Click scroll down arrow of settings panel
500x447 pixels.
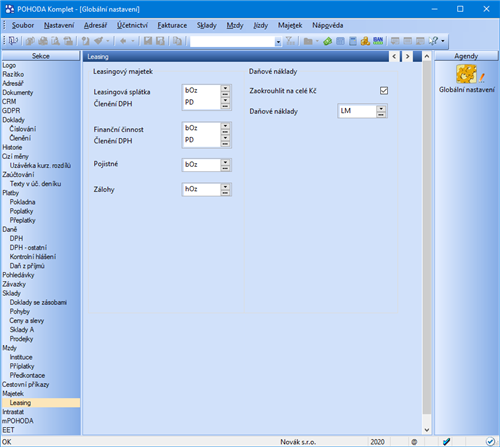[427, 430]
